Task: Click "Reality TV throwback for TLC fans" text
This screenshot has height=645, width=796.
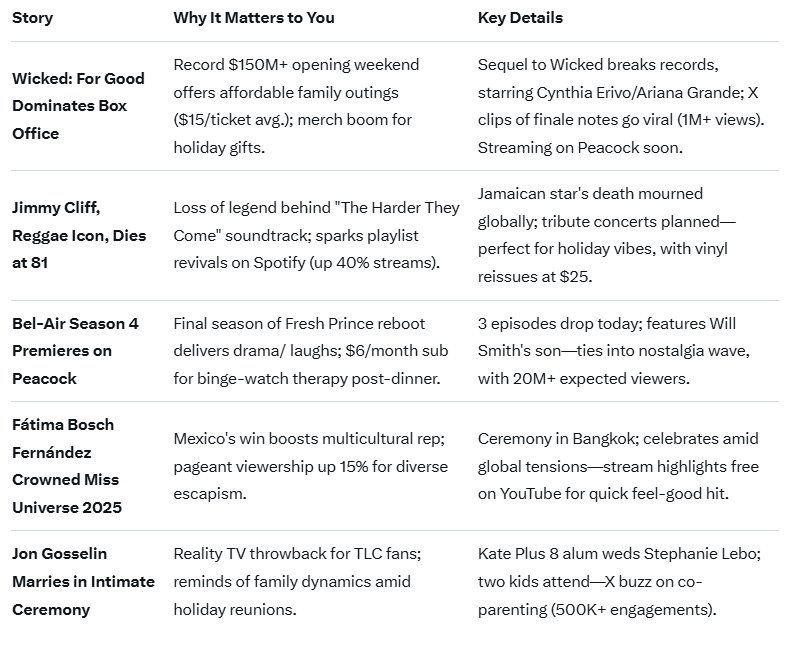Action: tap(297, 554)
